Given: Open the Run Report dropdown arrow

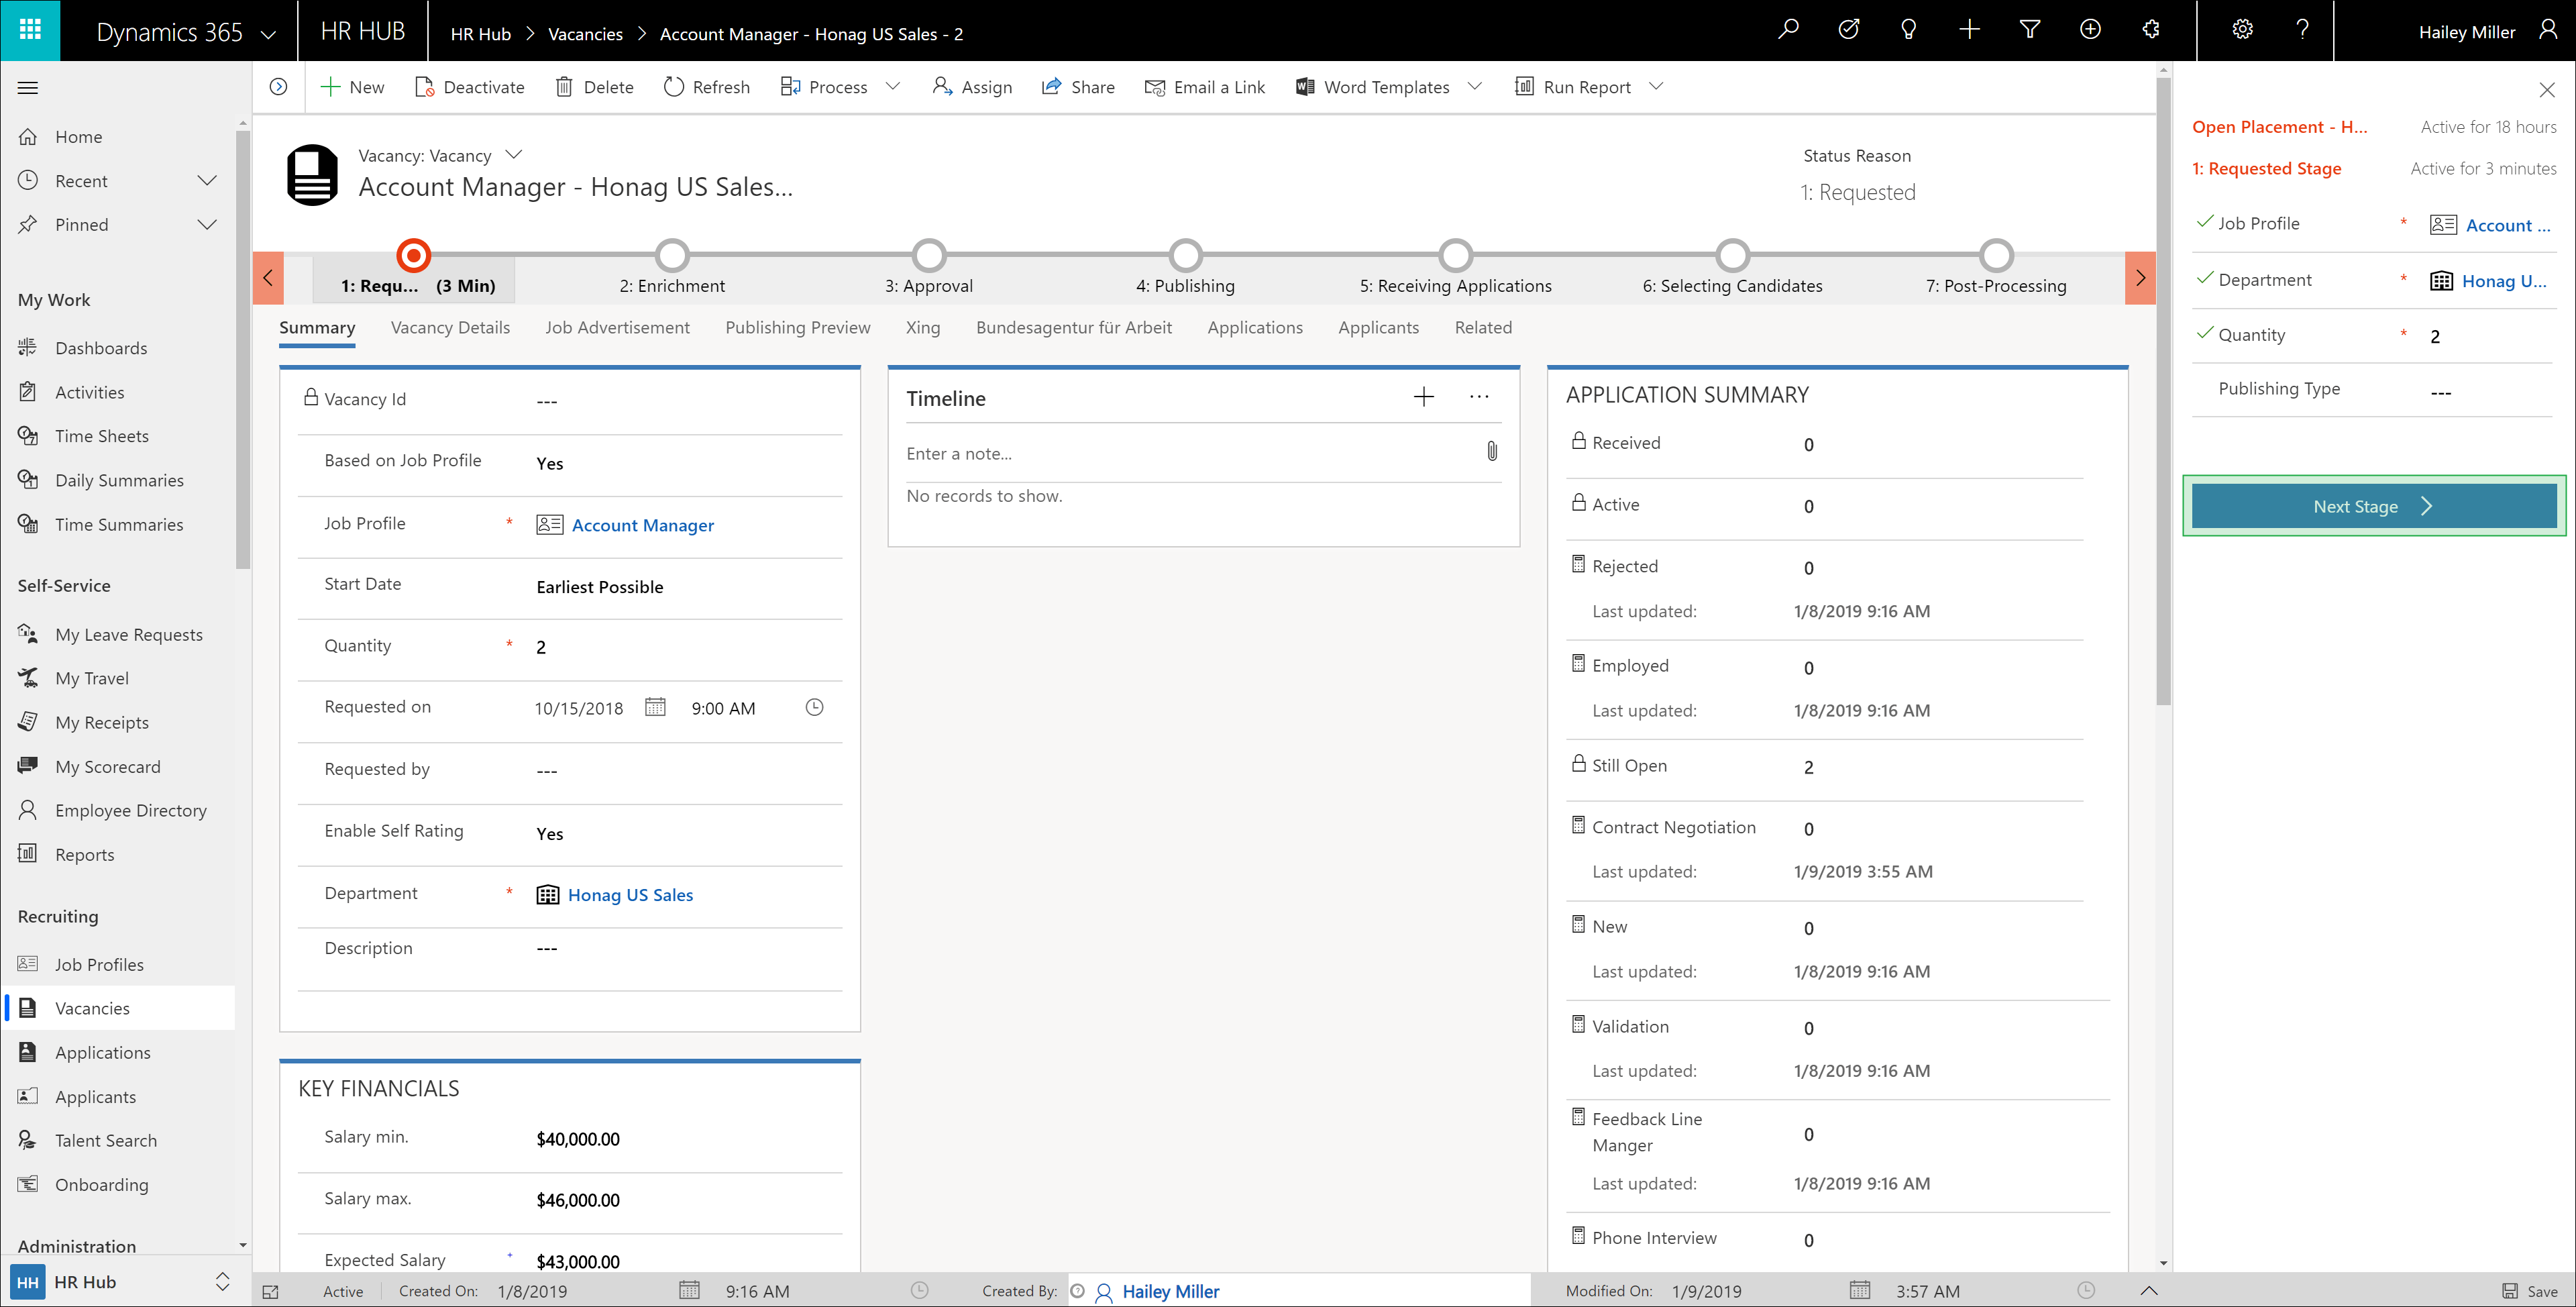Looking at the screenshot, I should (x=1656, y=87).
